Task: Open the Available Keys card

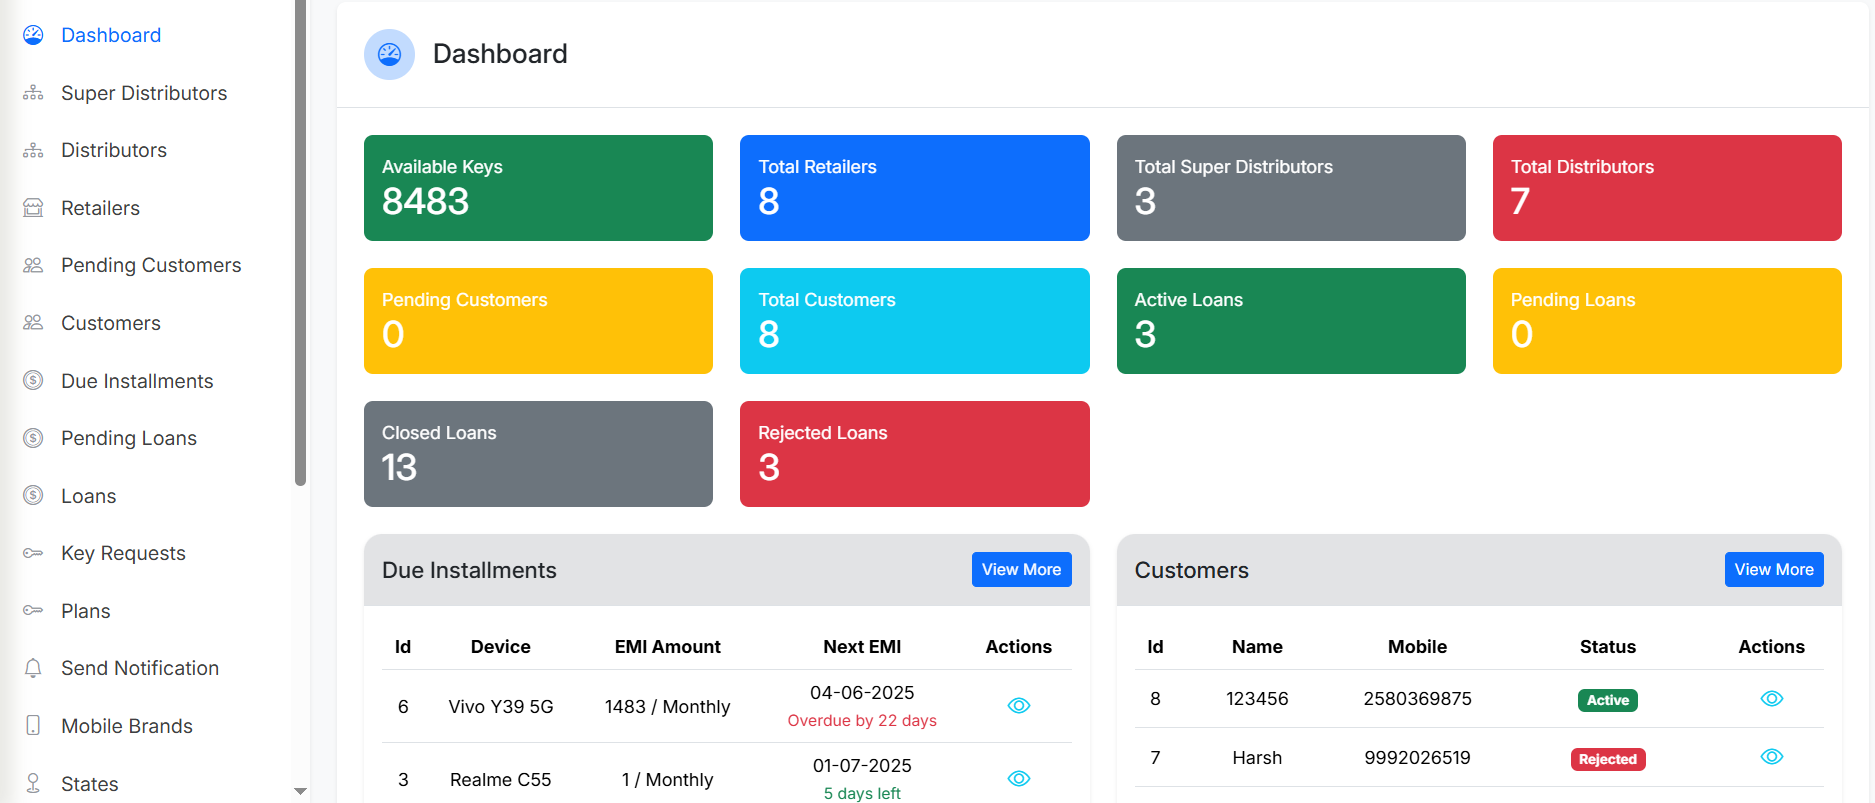Action: [x=538, y=188]
